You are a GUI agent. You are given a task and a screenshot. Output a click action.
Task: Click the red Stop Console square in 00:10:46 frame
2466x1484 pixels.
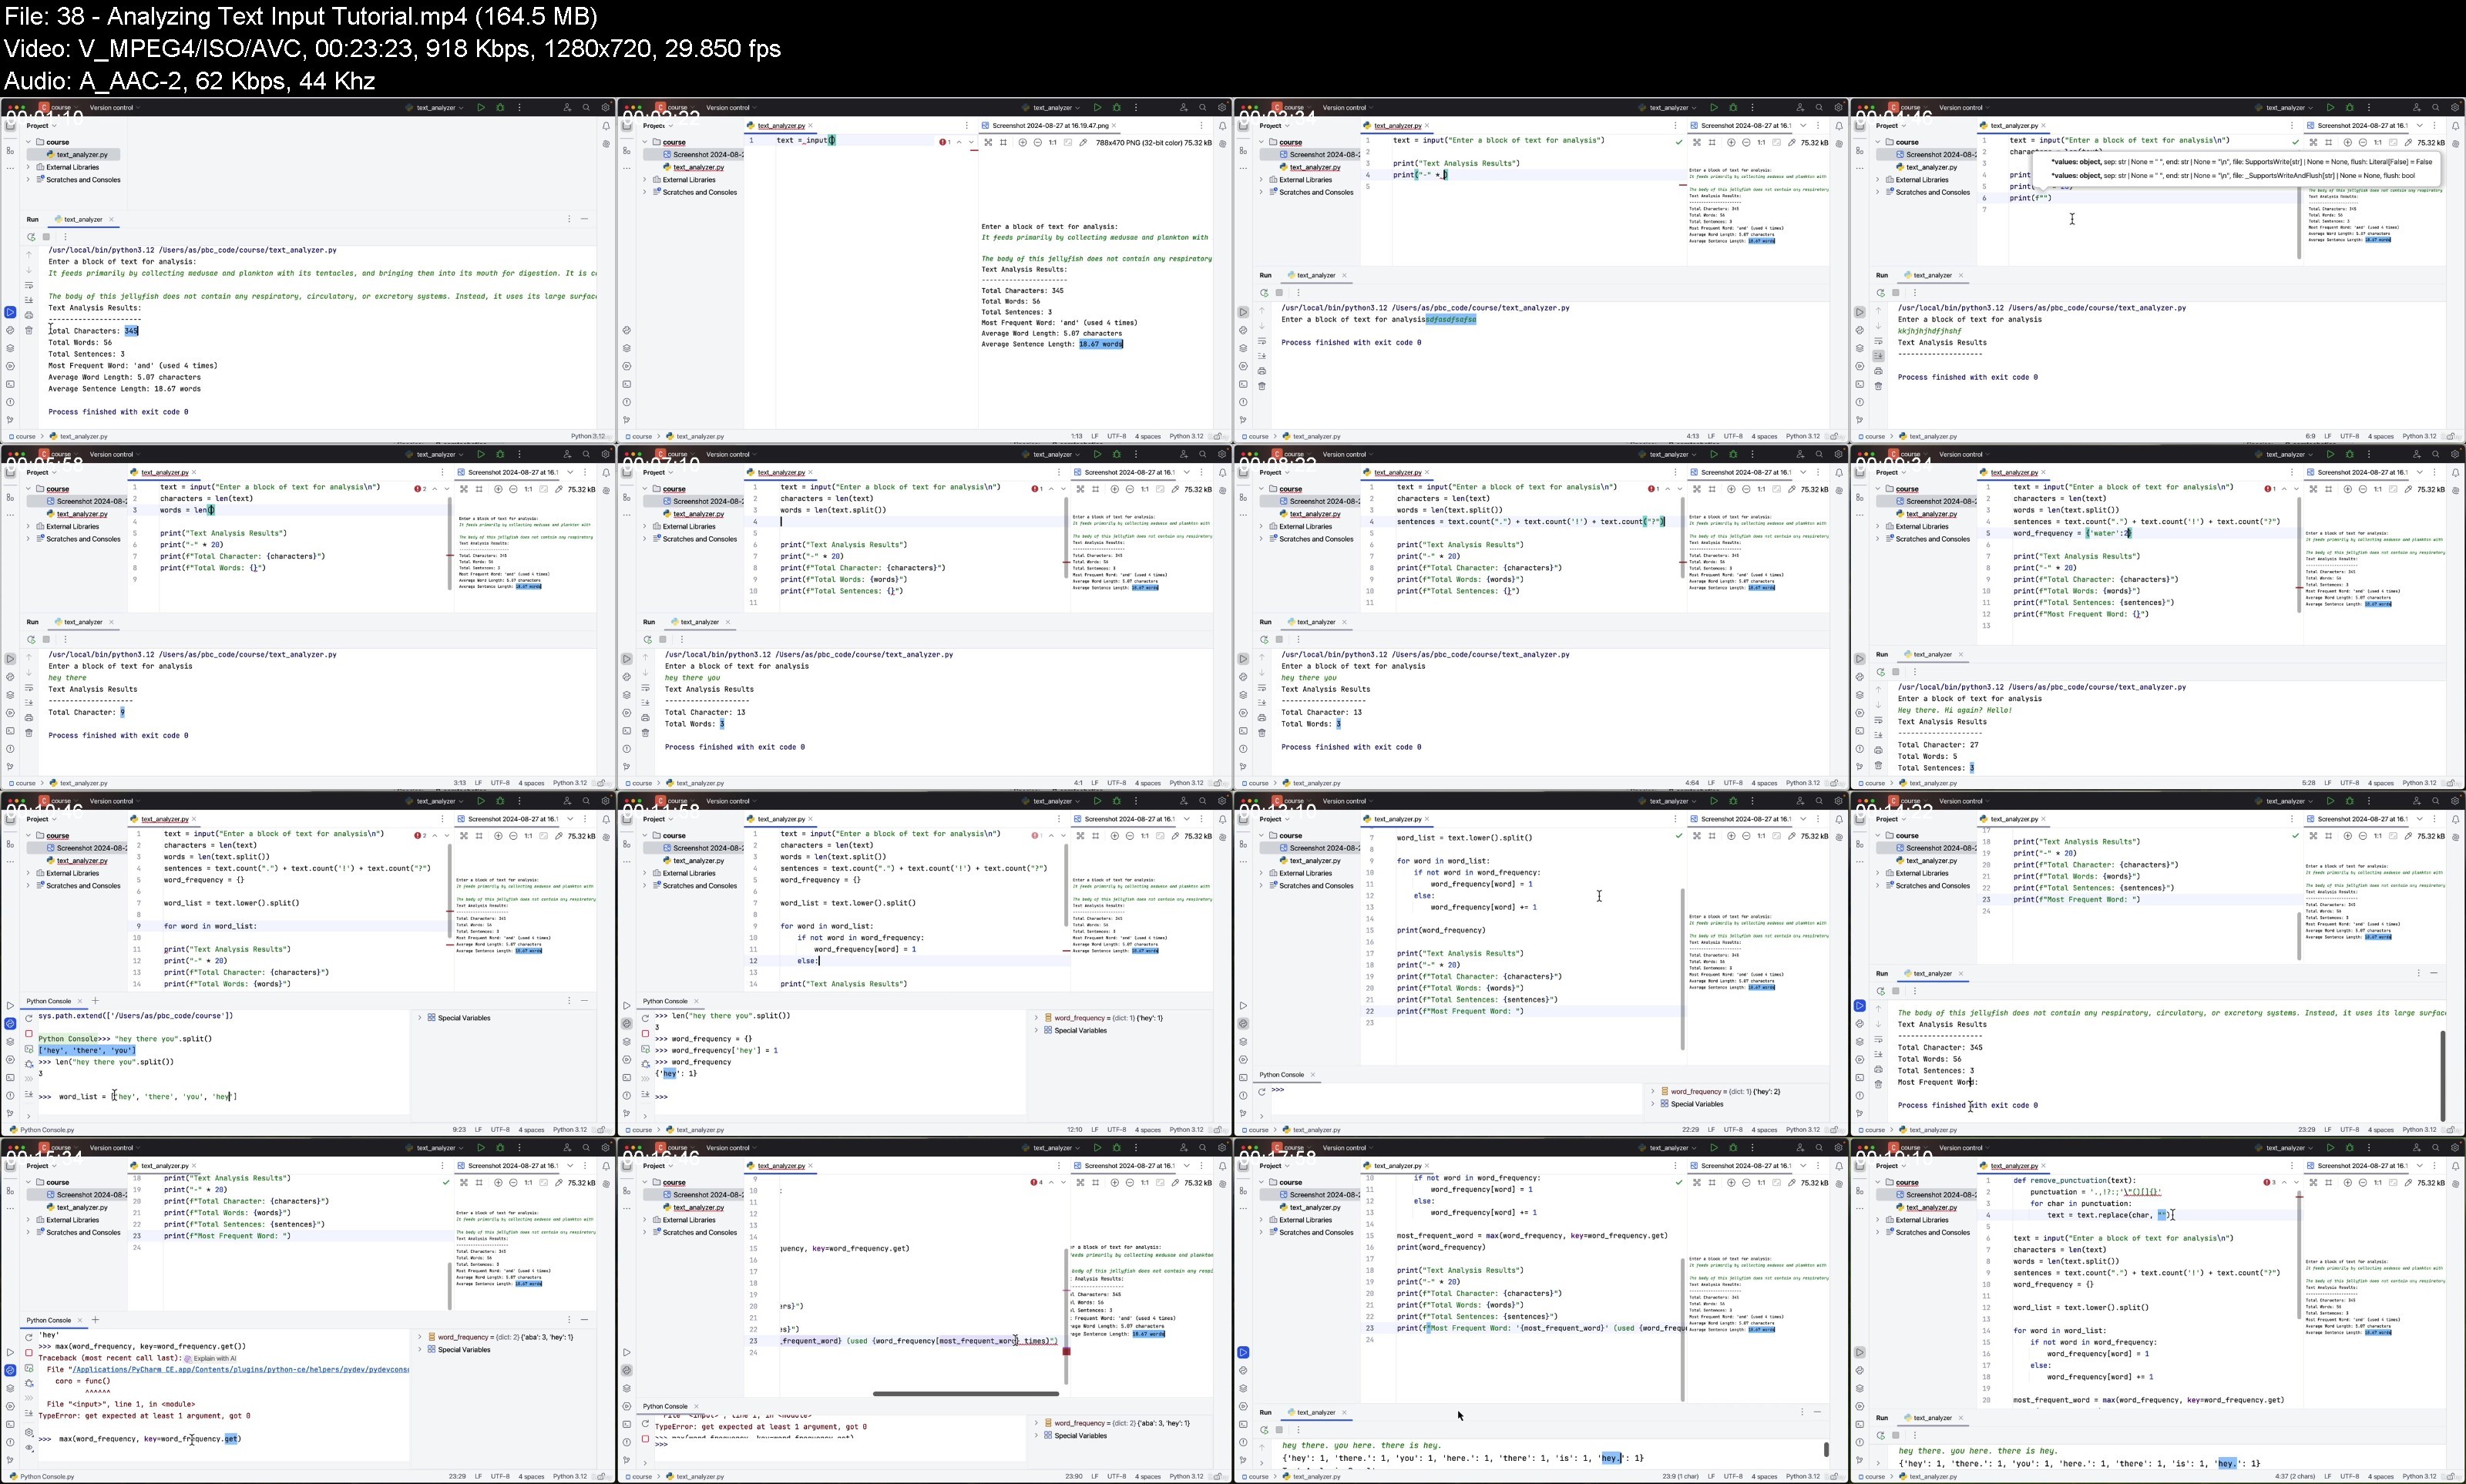coord(29,1034)
